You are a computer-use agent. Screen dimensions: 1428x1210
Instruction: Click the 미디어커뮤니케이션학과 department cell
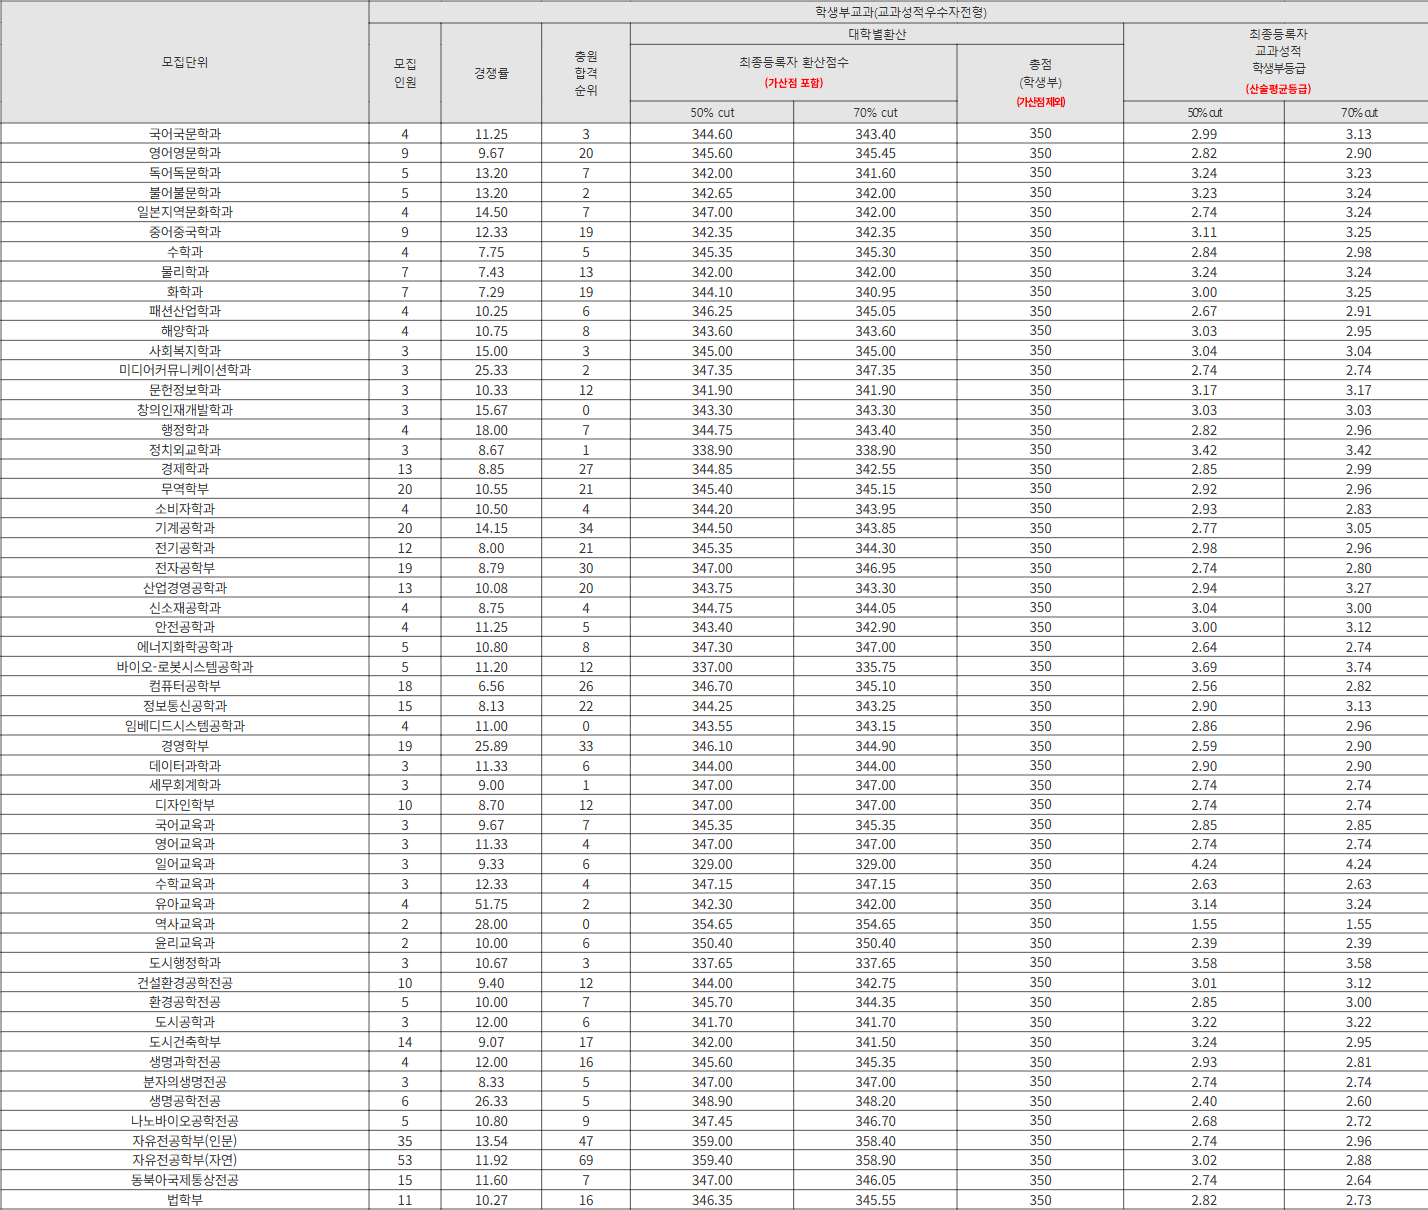(185, 370)
